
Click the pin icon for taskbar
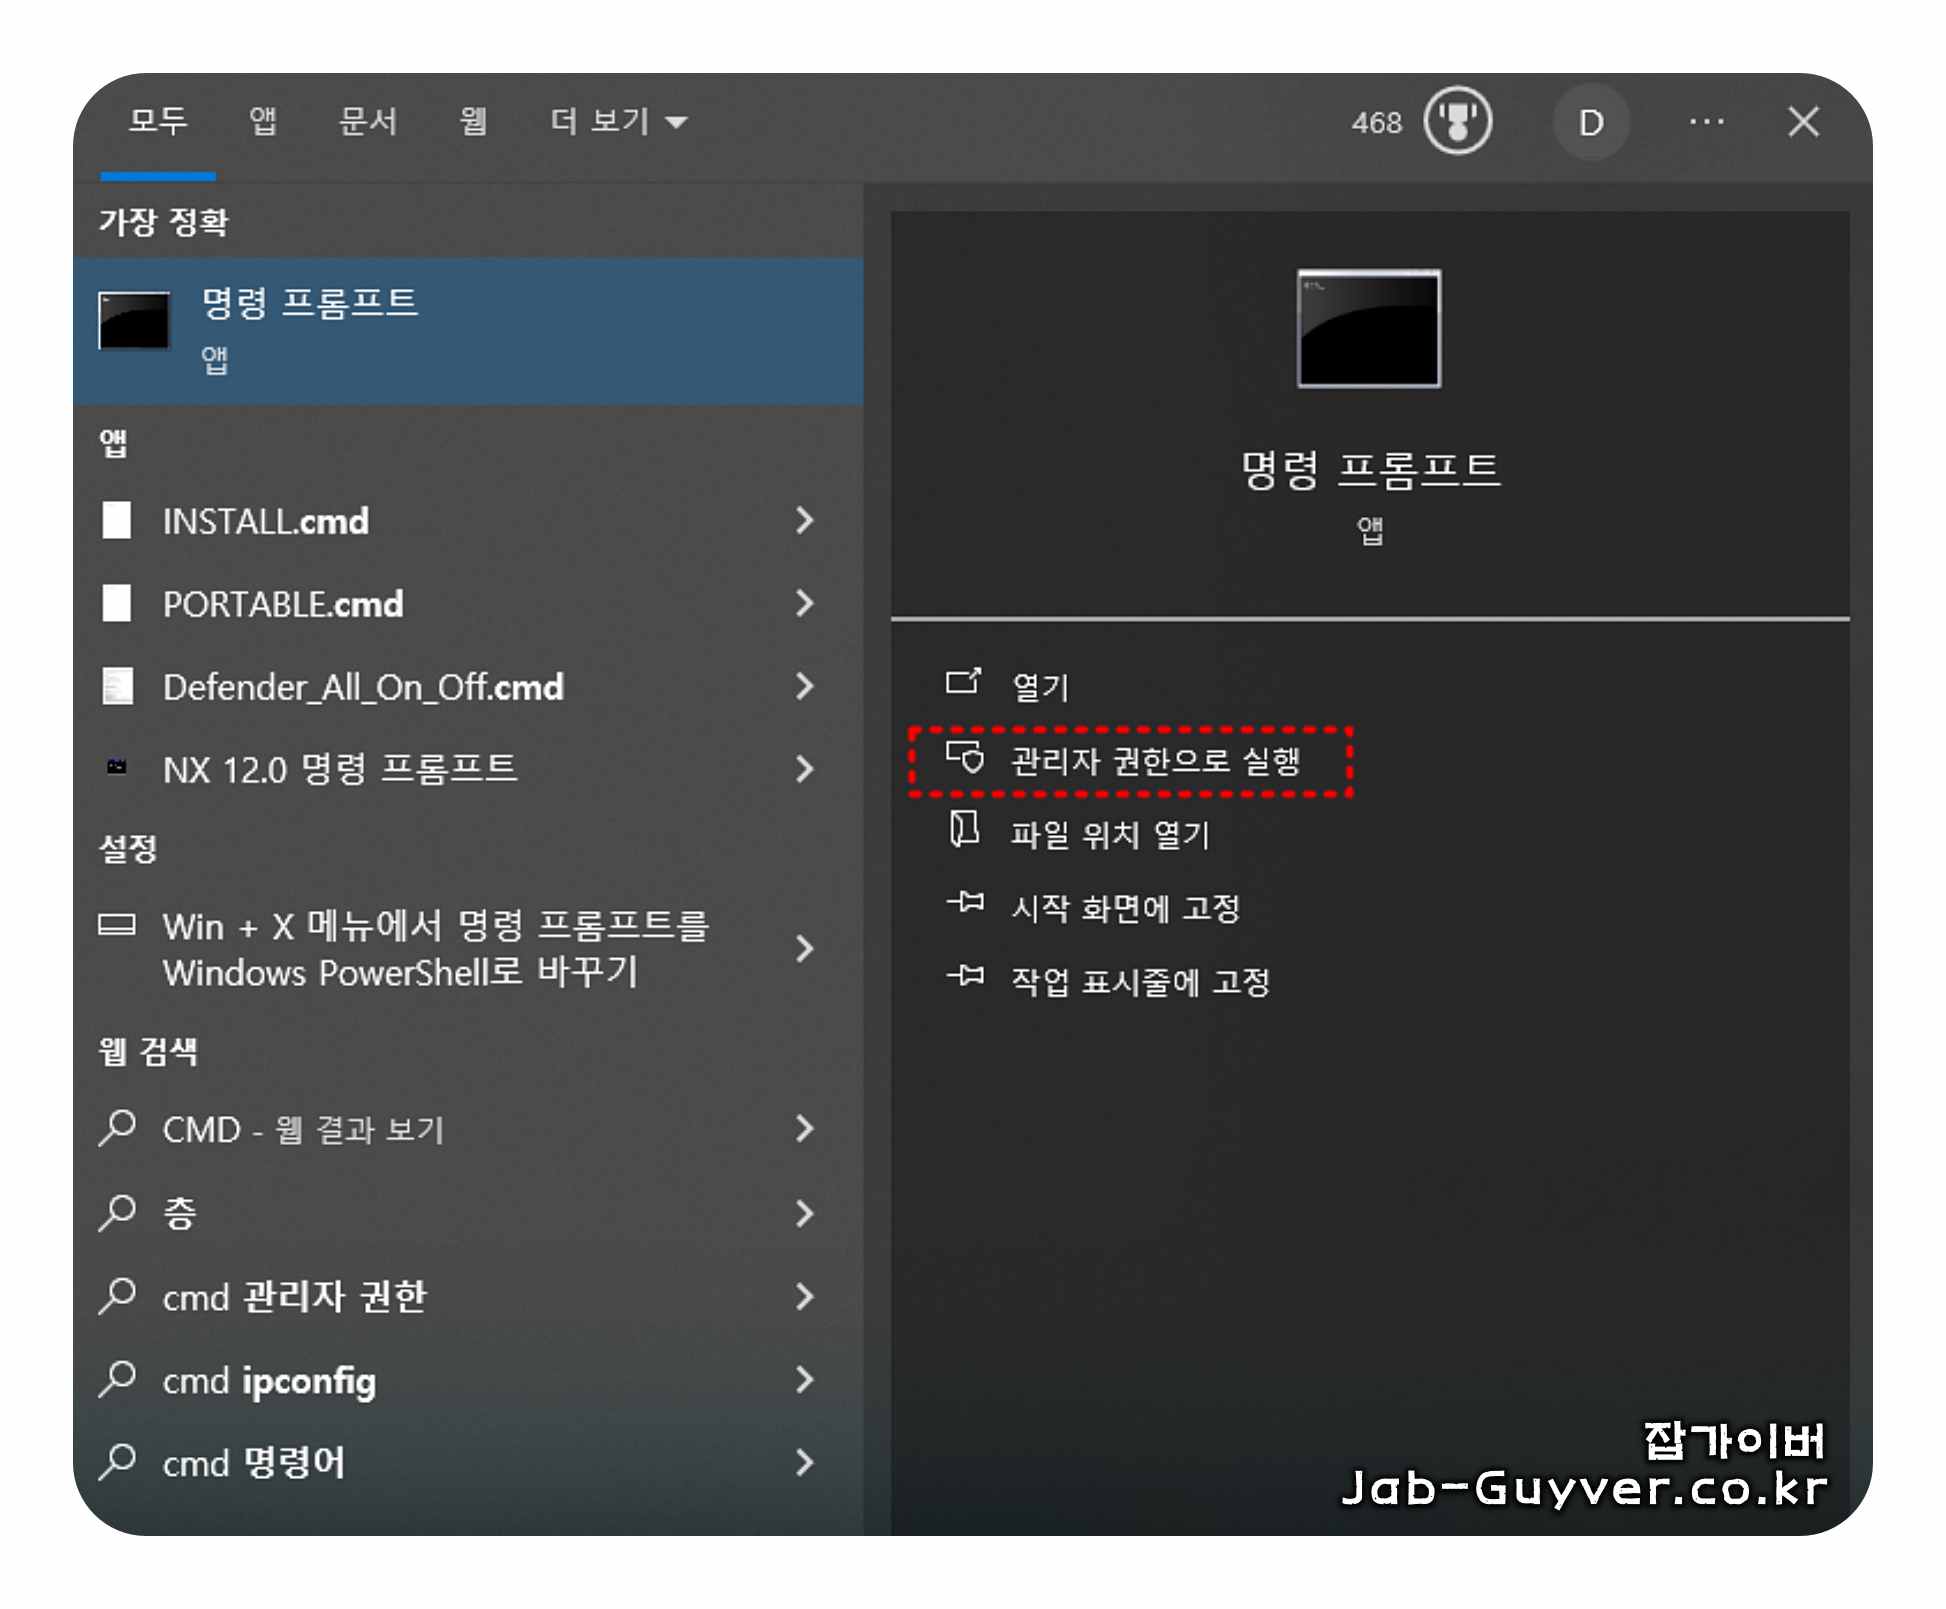tap(965, 977)
